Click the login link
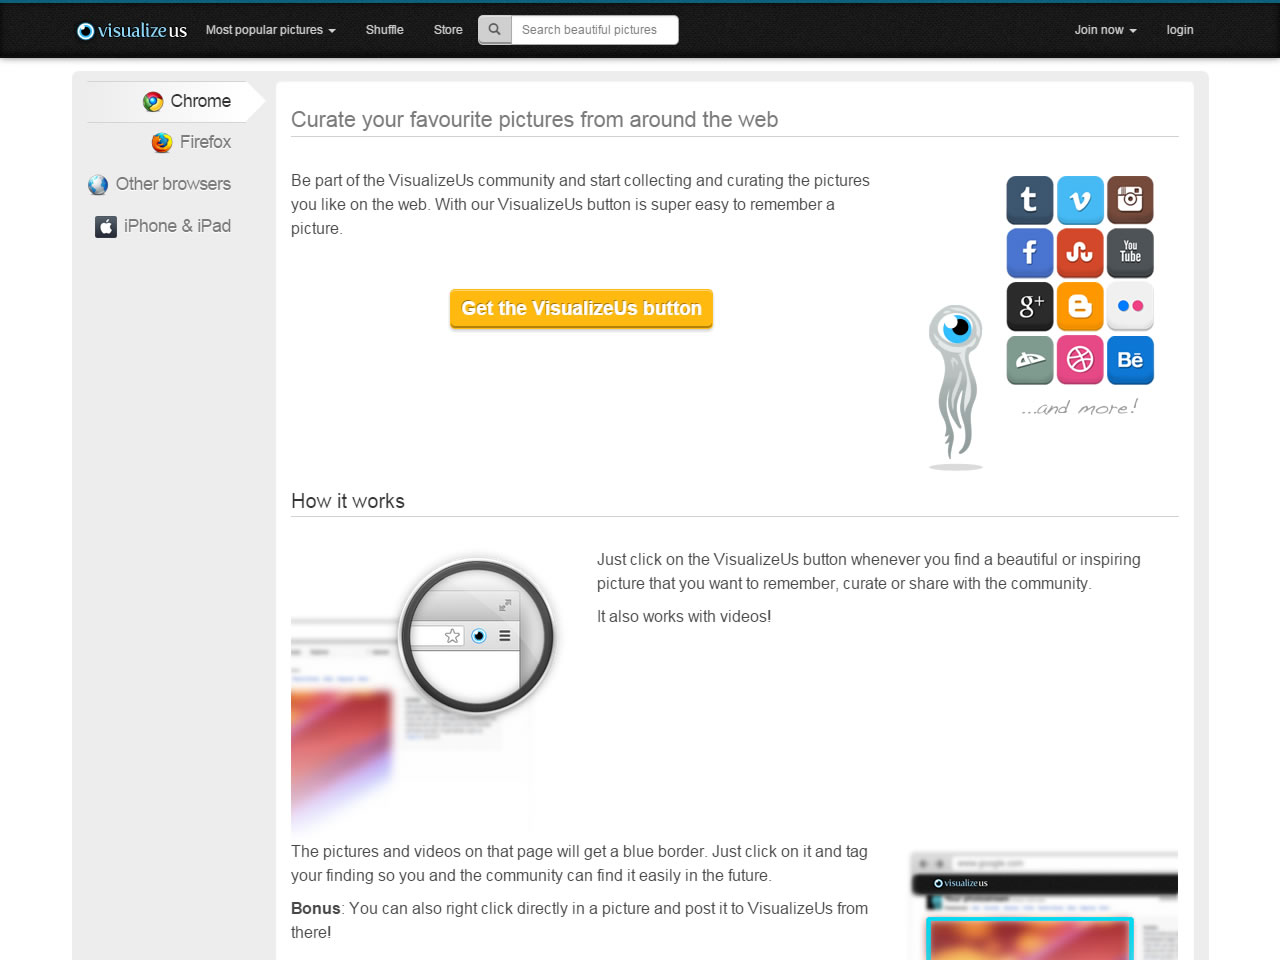 [x=1180, y=30]
